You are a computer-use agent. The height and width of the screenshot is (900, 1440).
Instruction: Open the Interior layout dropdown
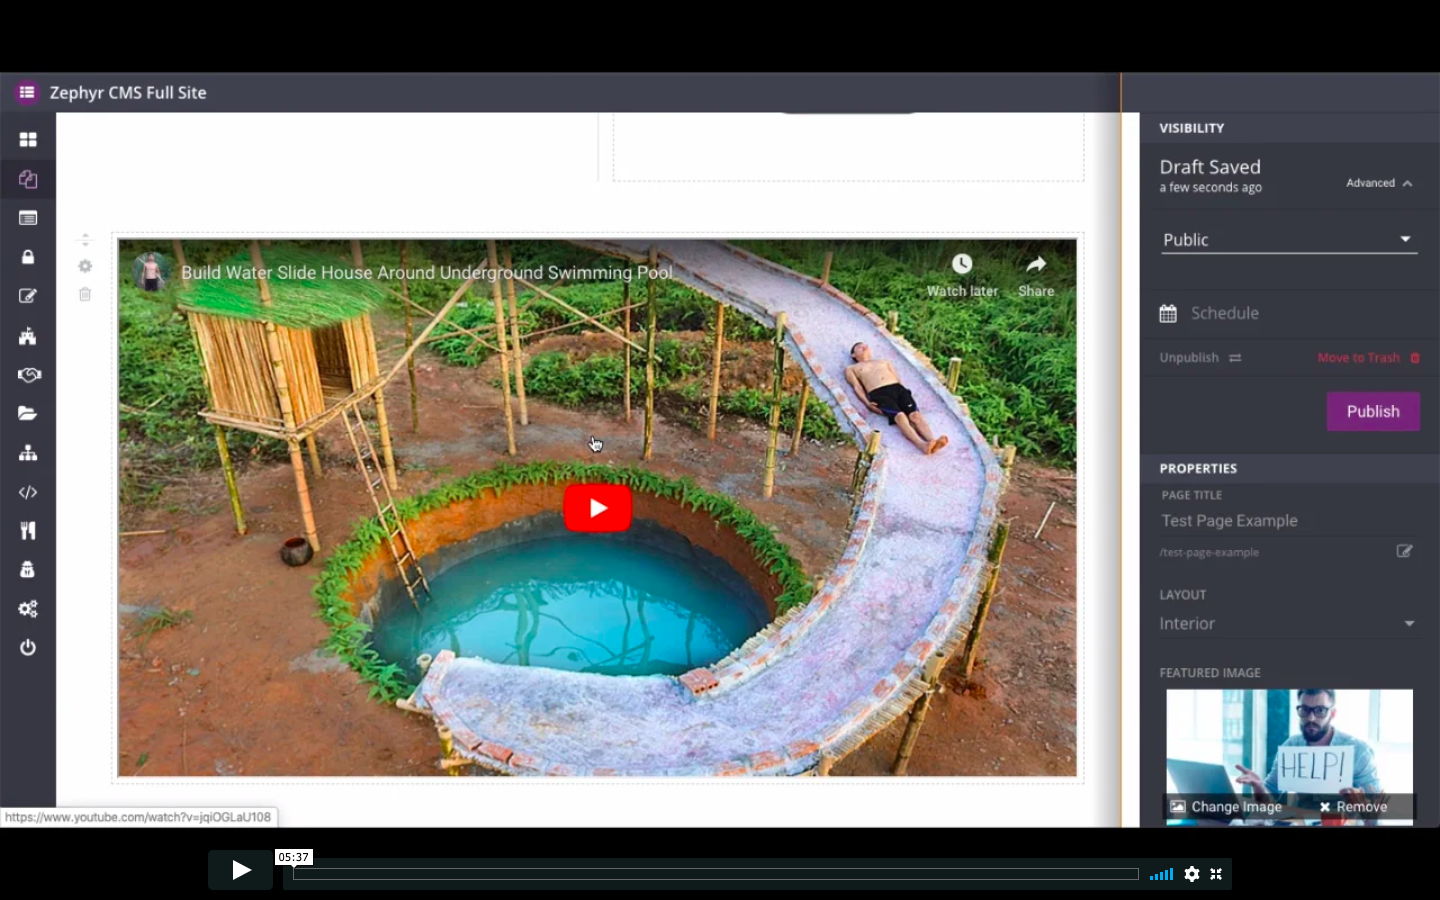(x=1289, y=623)
